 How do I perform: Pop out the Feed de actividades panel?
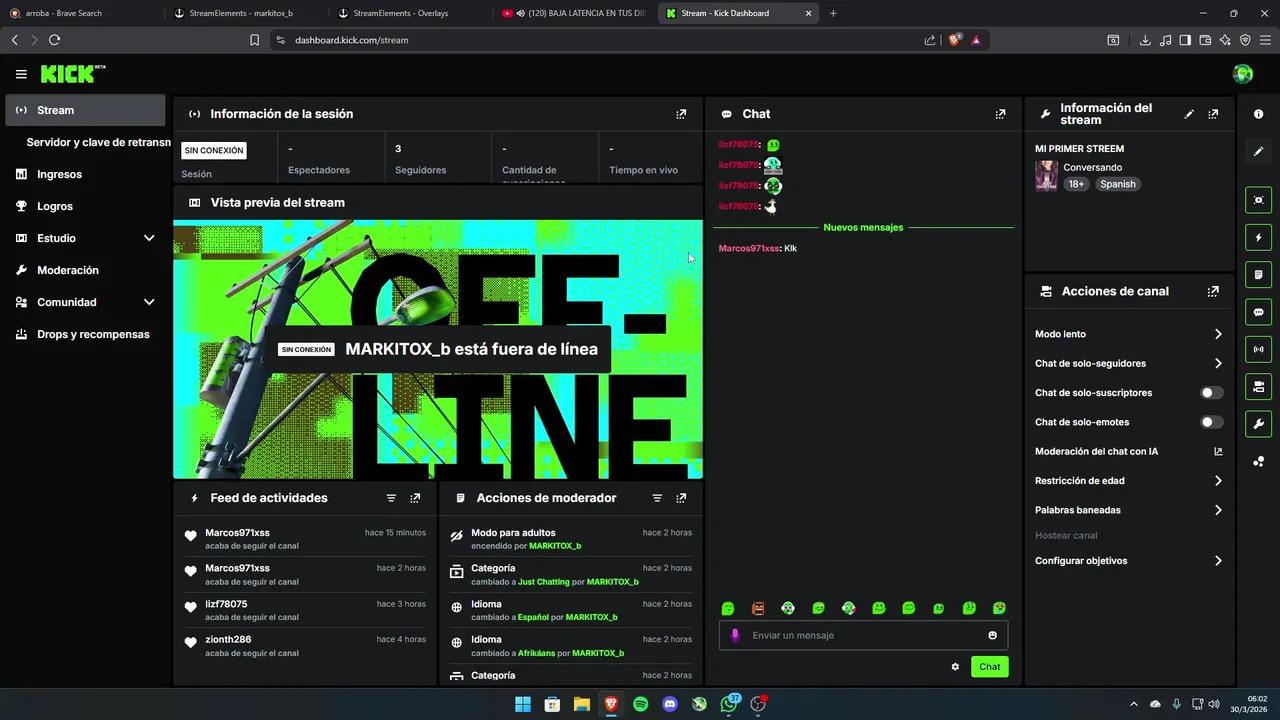[x=415, y=498]
